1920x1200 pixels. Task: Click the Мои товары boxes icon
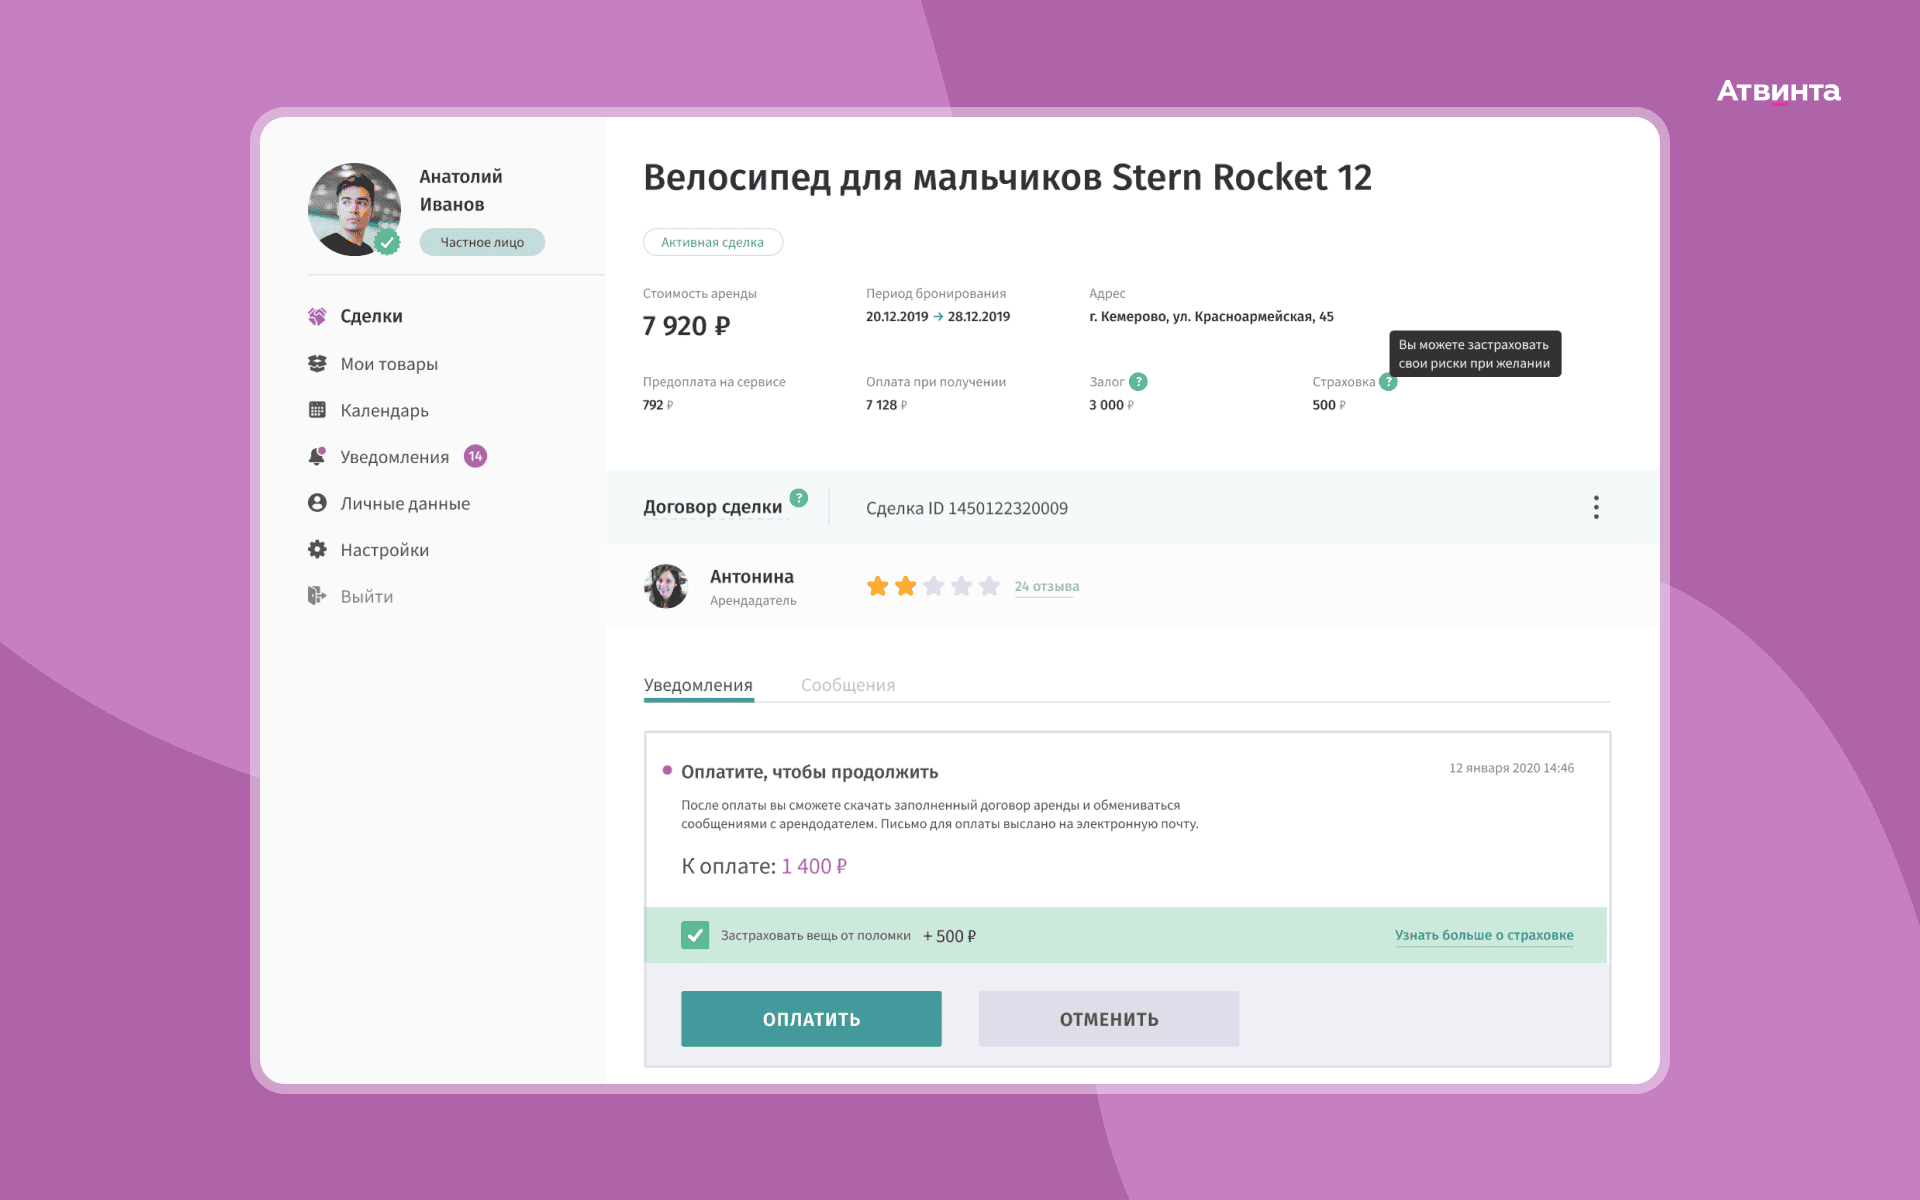317,364
